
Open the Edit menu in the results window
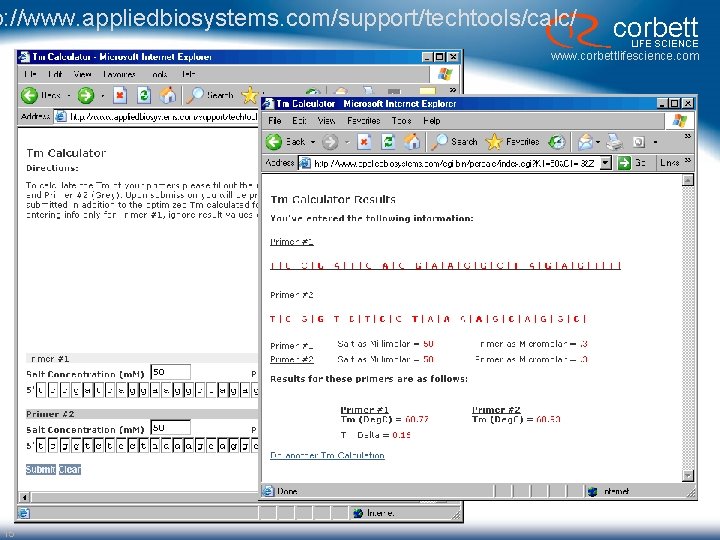[299, 121]
